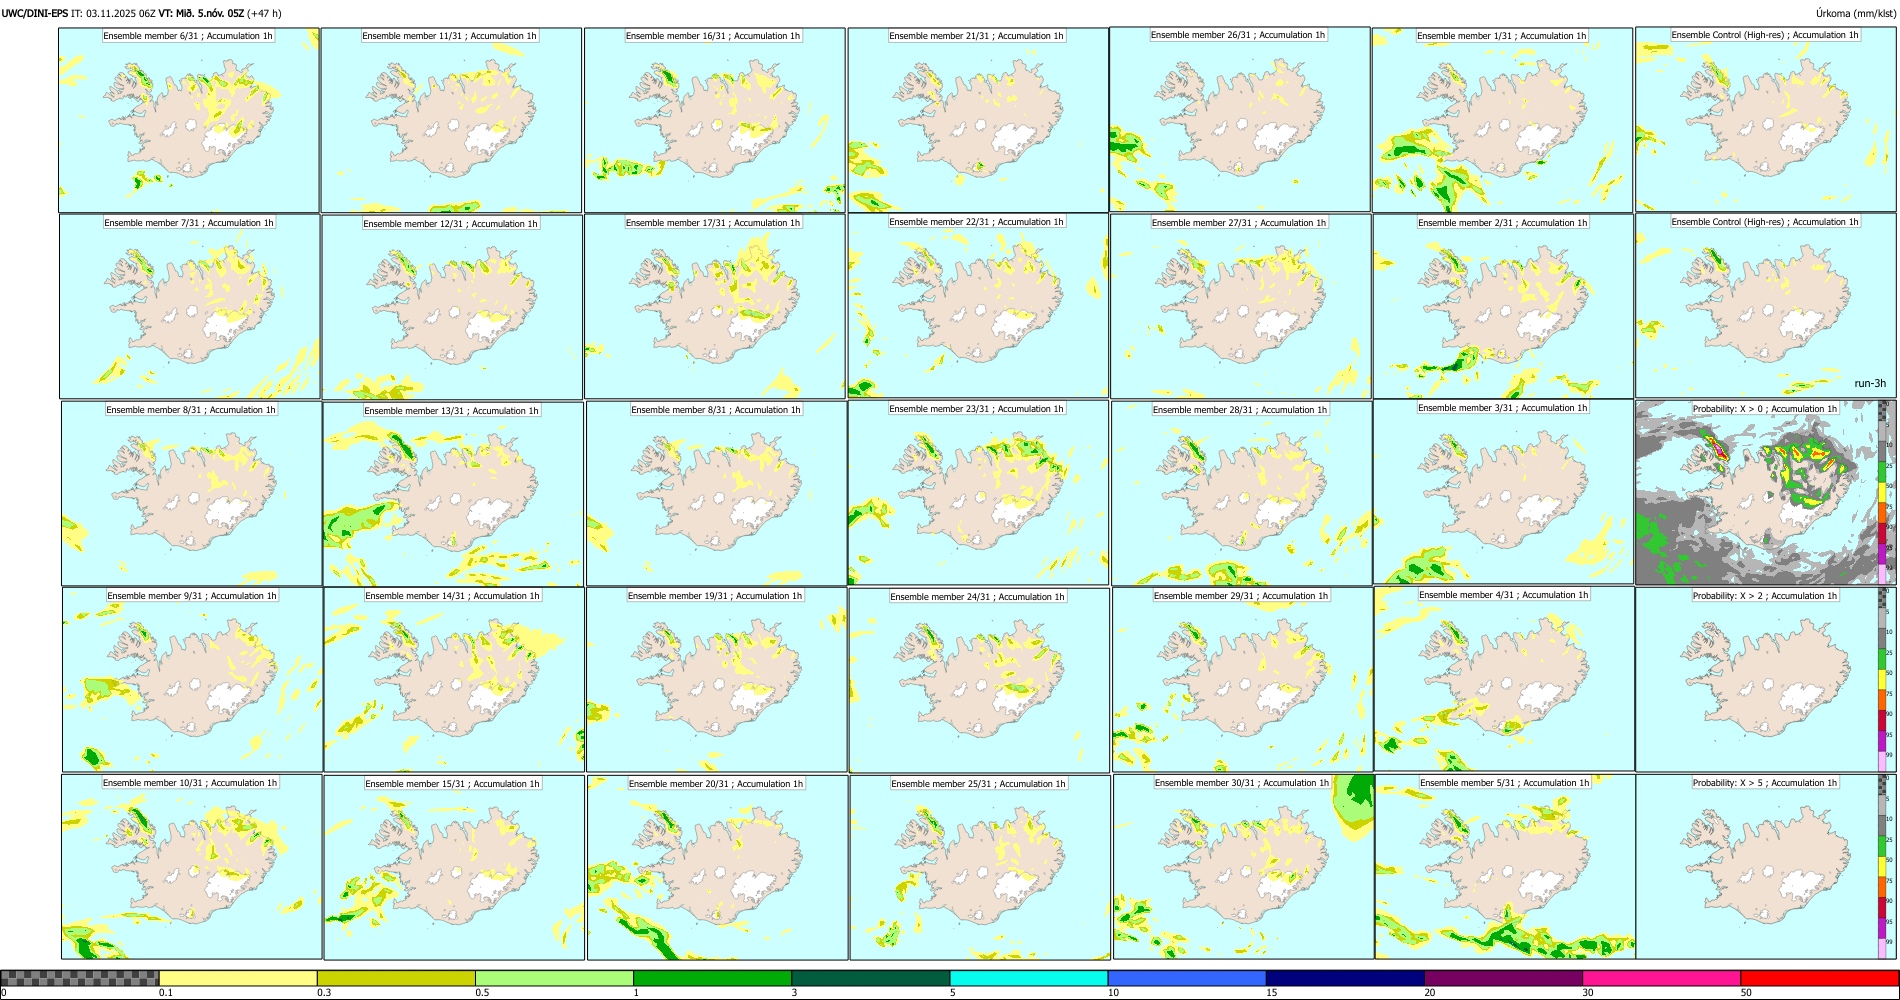This screenshot has height=1000, width=1900.
Task: Click the 'Úrkoma (mm/klst)' unit label
Action: pos(1856,13)
